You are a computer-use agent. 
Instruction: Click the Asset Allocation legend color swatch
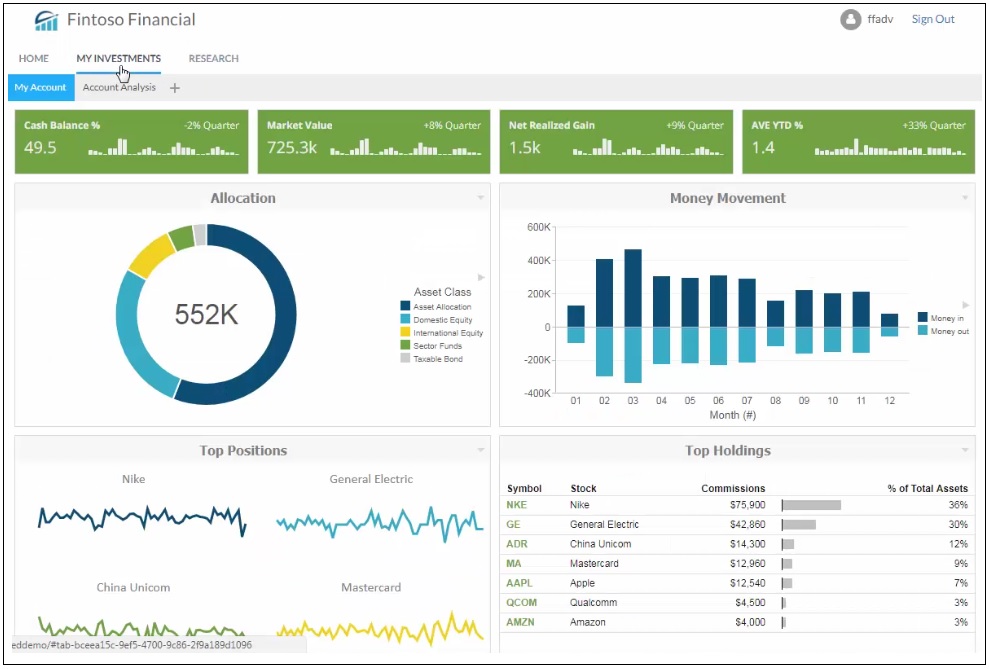tap(405, 306)
